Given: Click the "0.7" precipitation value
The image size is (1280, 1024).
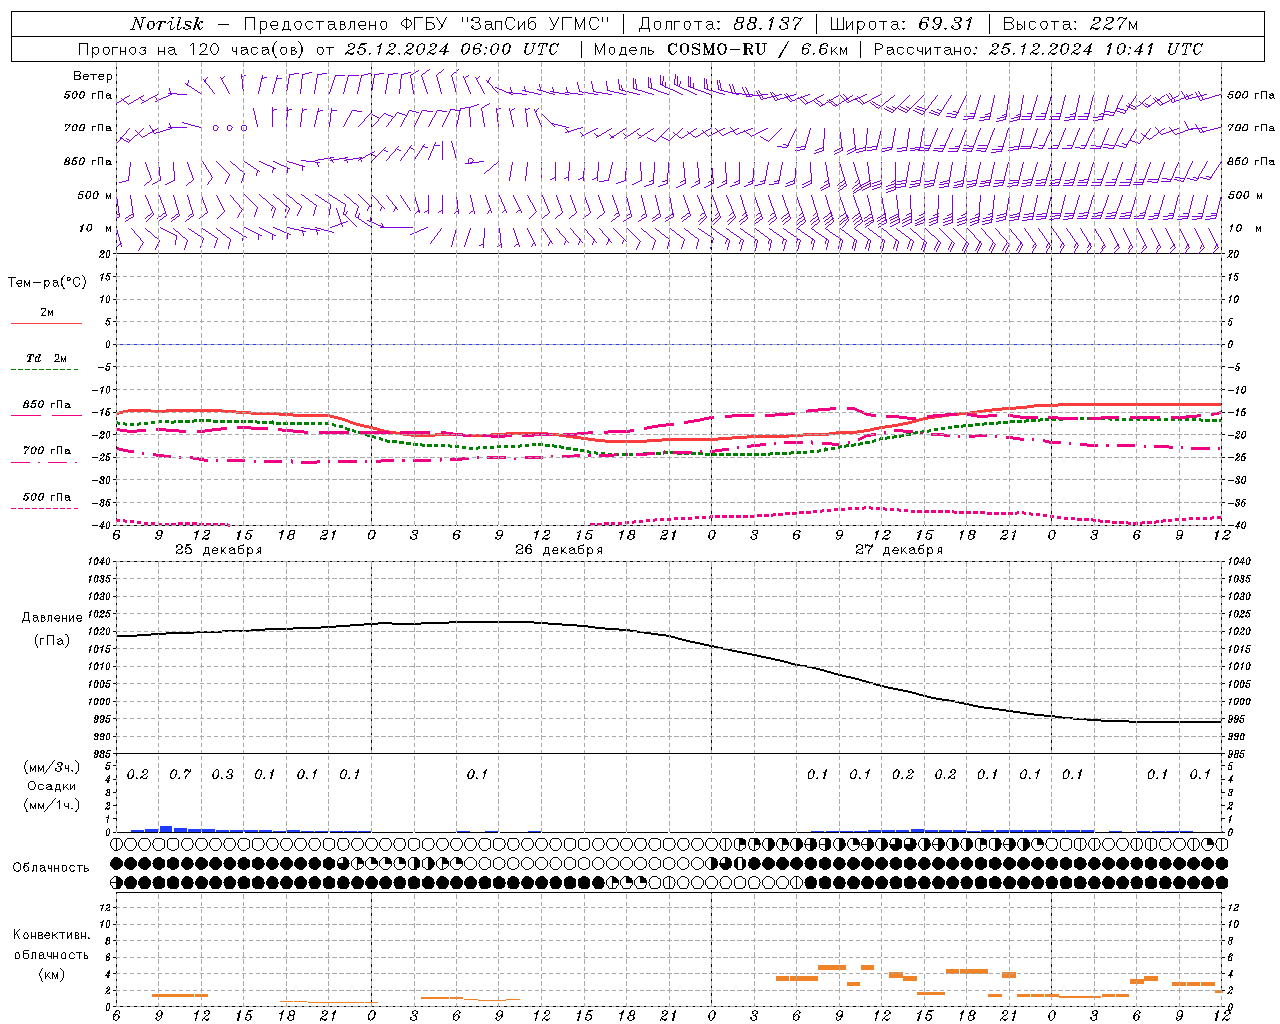Looking at the screenshot, I should click(180, 774).
